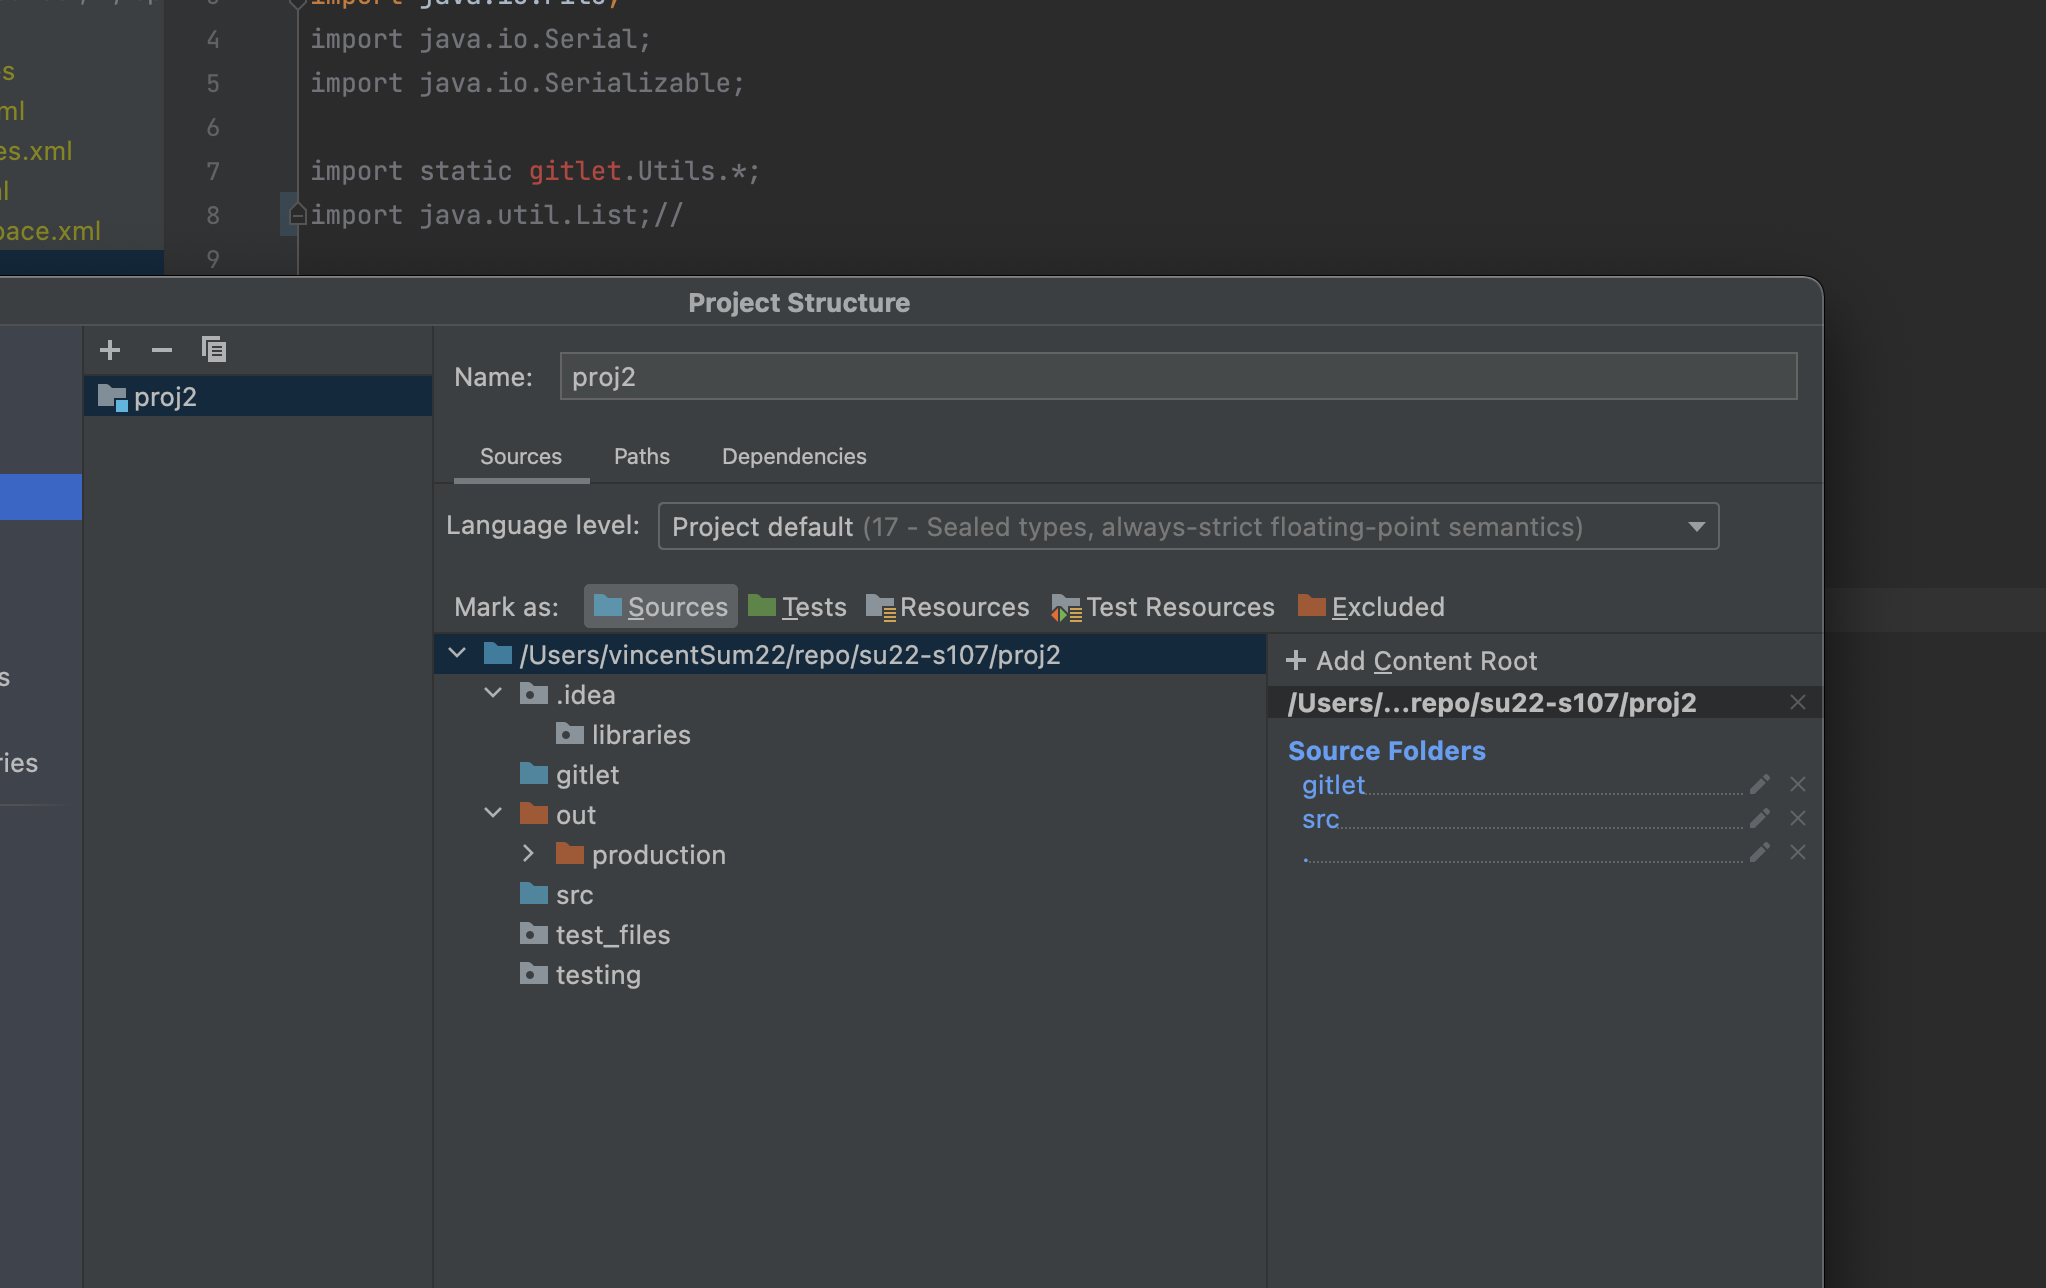The height and width of the screenshot is (1288, 2046).
Task: Switch to the Dependencies tab
Action: (x=794, y=457)
